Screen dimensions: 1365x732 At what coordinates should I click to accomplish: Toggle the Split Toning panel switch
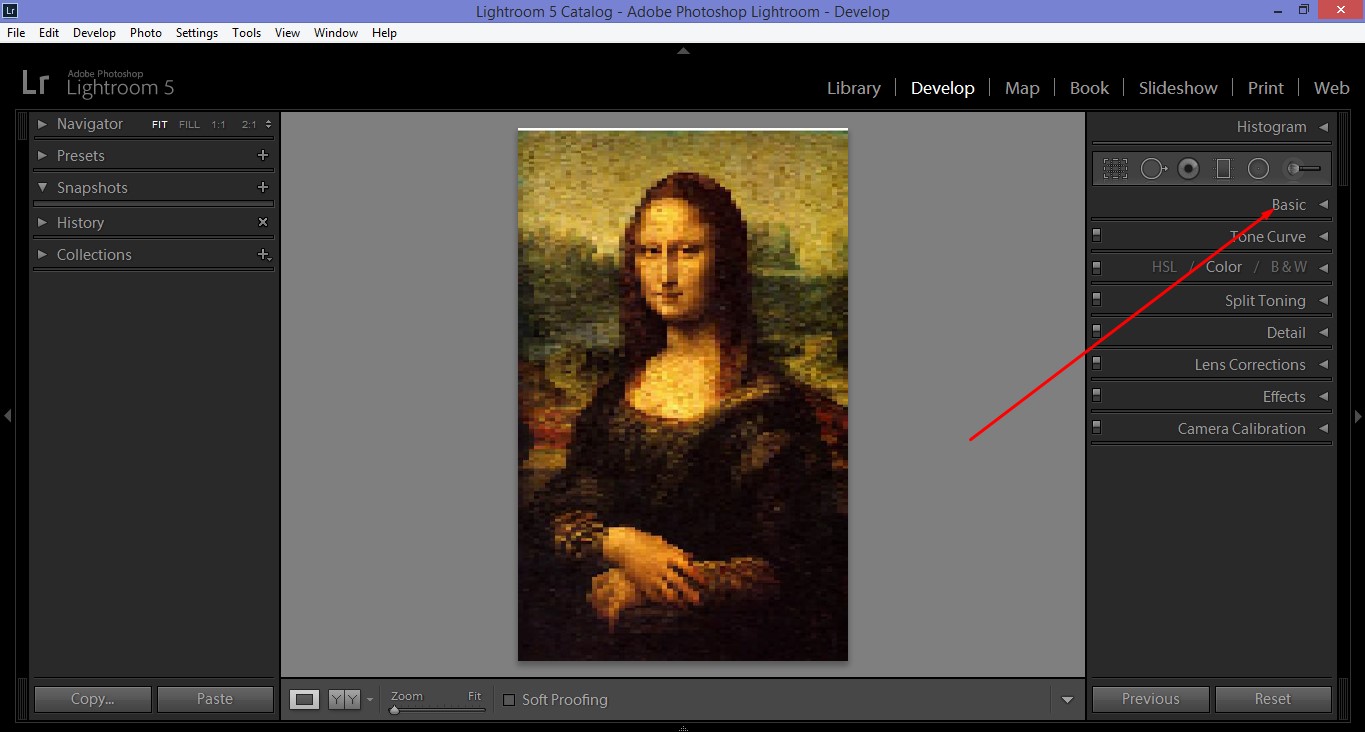pyautogui.click(x=1097, y=300)
